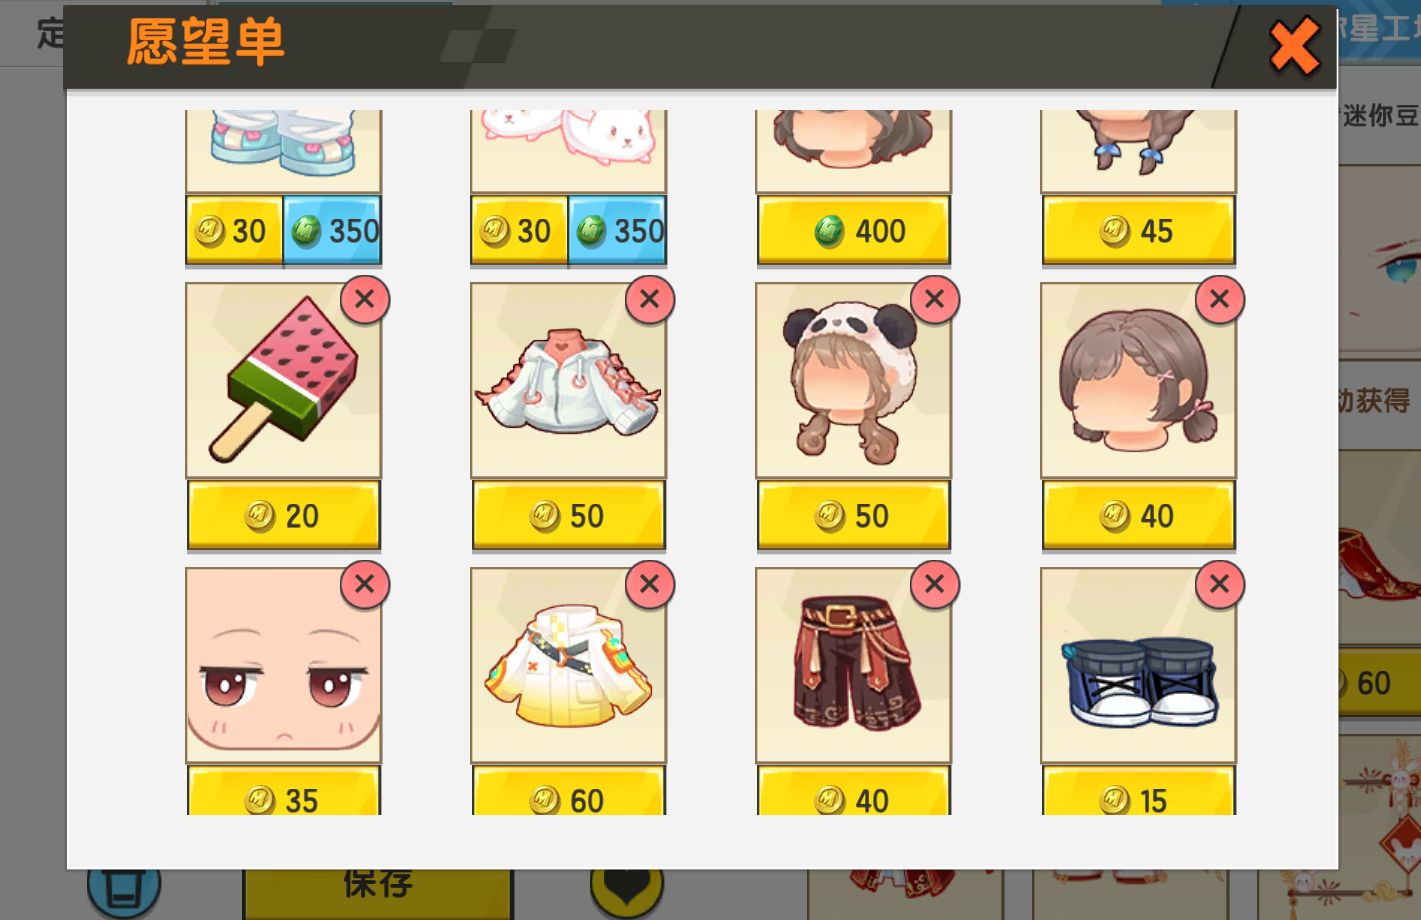Buy the panda hat hairstyle for 50 coins
Screen dimensions: 1421x920
tap(854, 516)
